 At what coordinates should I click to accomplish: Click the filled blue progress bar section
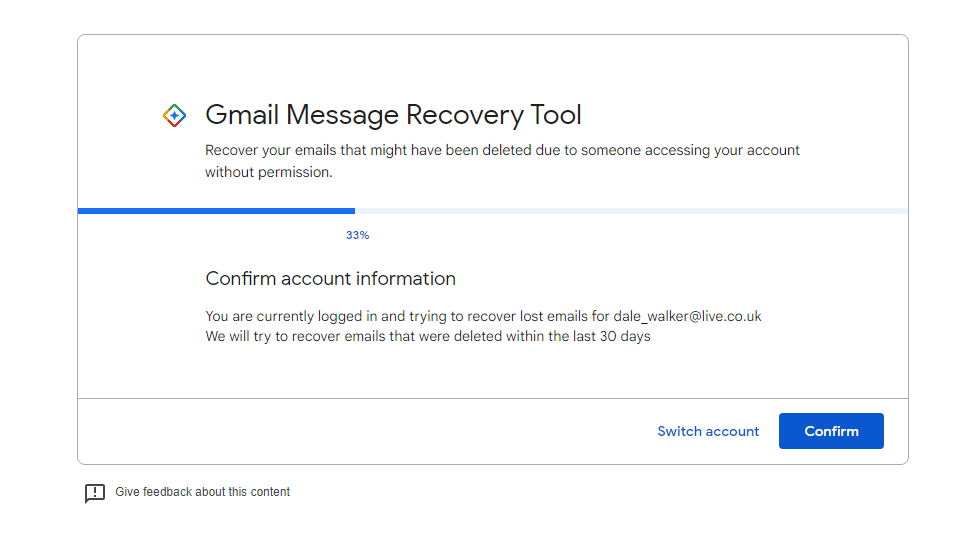(216, 211)
